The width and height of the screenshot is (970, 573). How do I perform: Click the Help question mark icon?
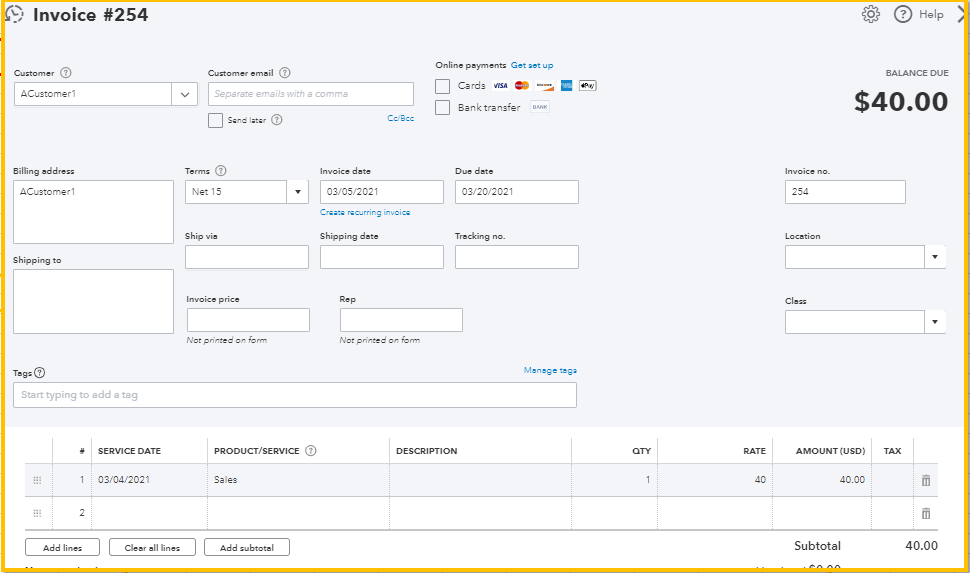click(x=903, y=14)
